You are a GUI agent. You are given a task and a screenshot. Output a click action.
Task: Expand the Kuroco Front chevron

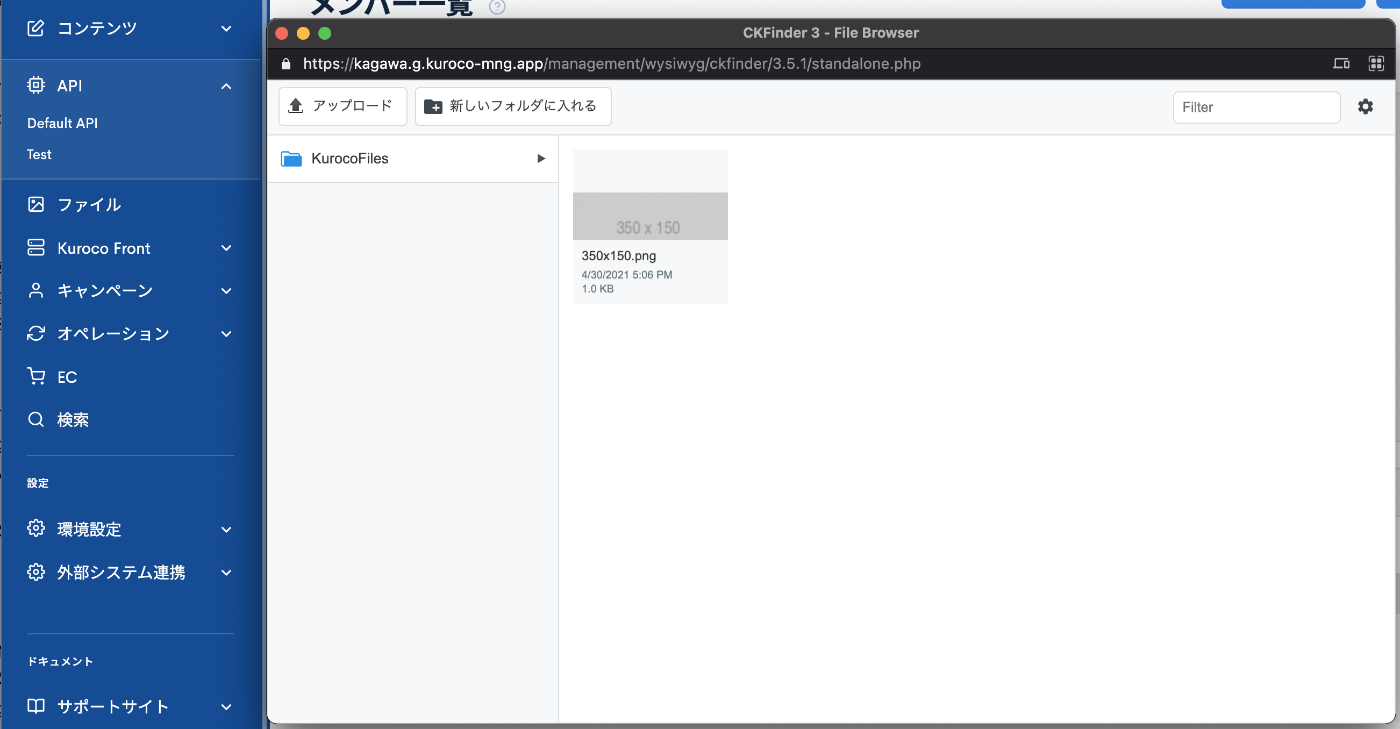point(226,248)
